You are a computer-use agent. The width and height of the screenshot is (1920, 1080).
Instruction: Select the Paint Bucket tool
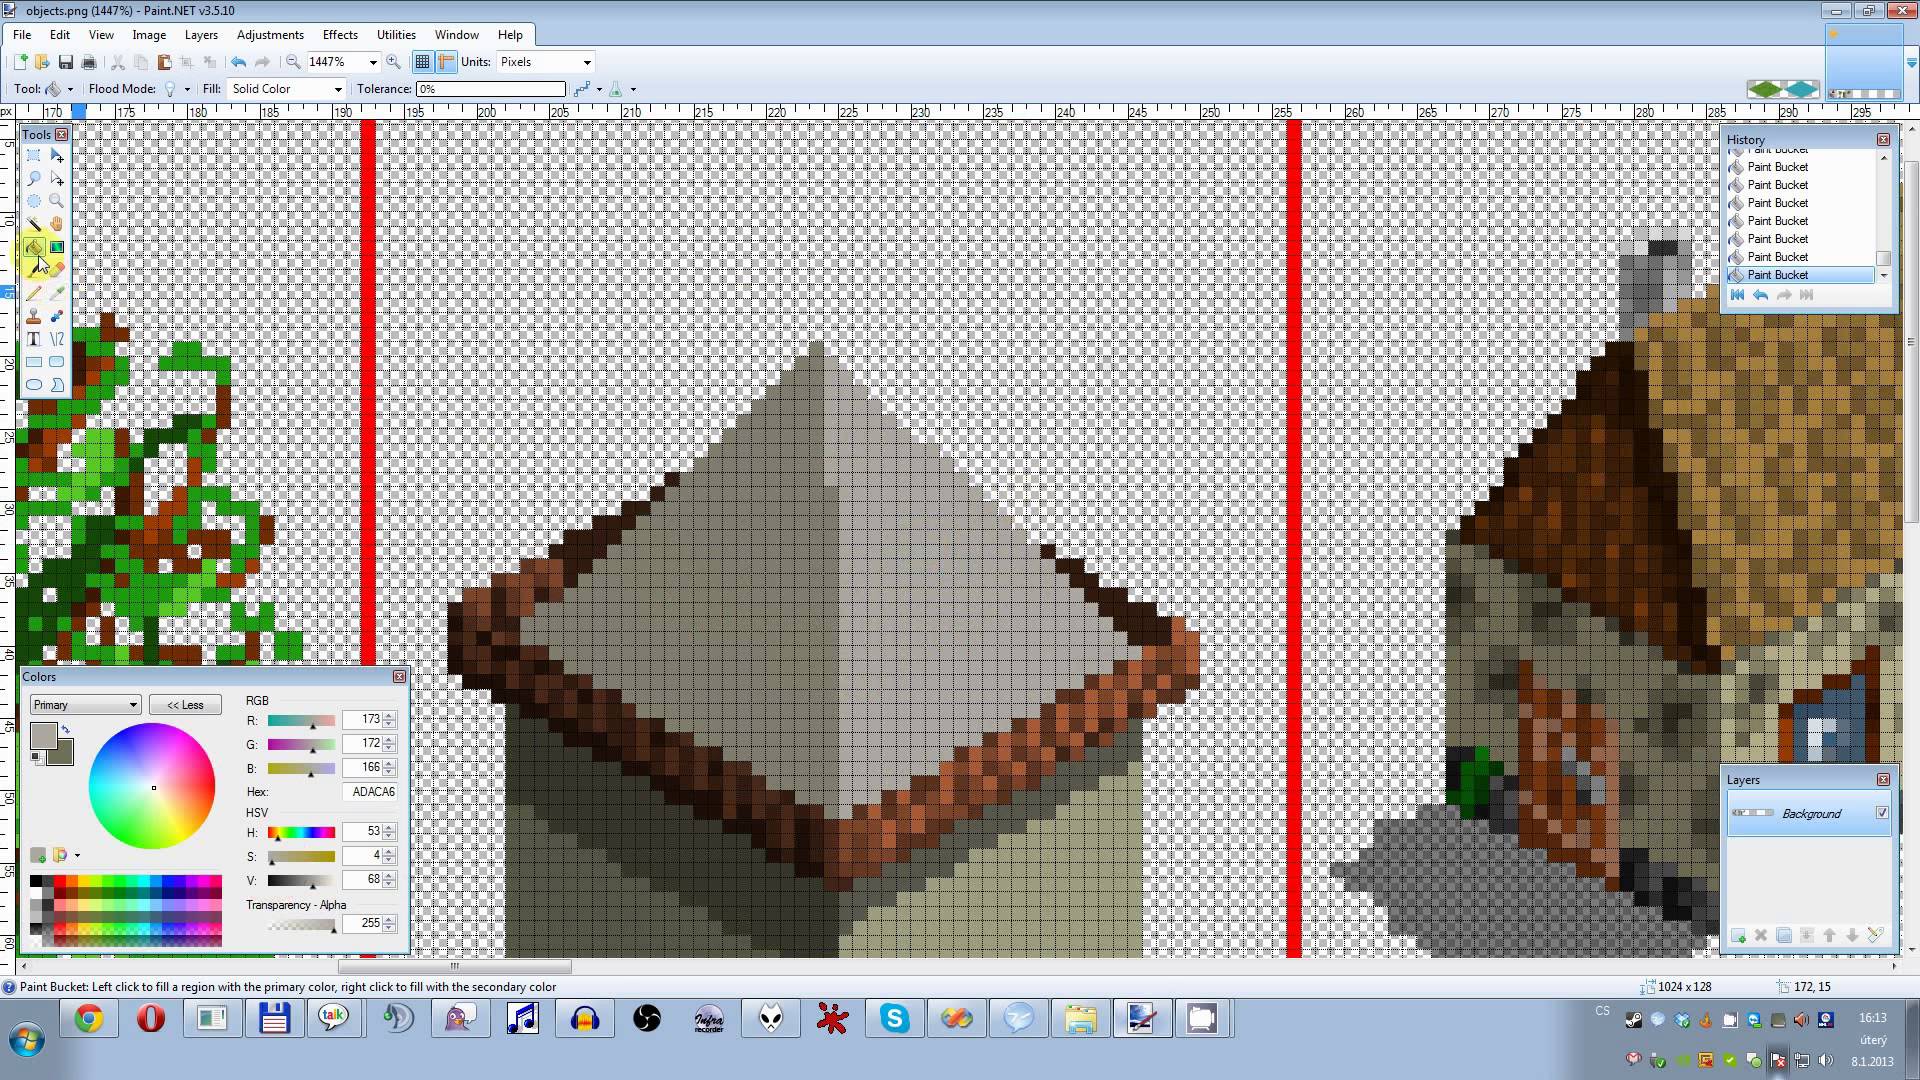click(x=33, y=248)
